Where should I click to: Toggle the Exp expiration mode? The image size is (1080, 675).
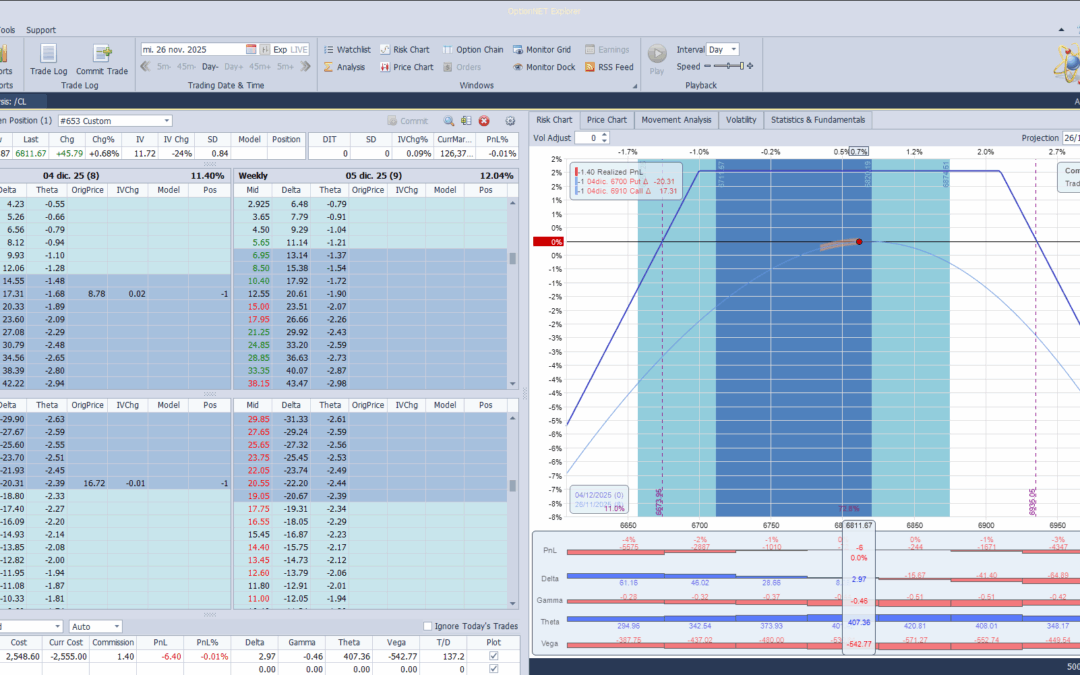click(x=280, y=50)
